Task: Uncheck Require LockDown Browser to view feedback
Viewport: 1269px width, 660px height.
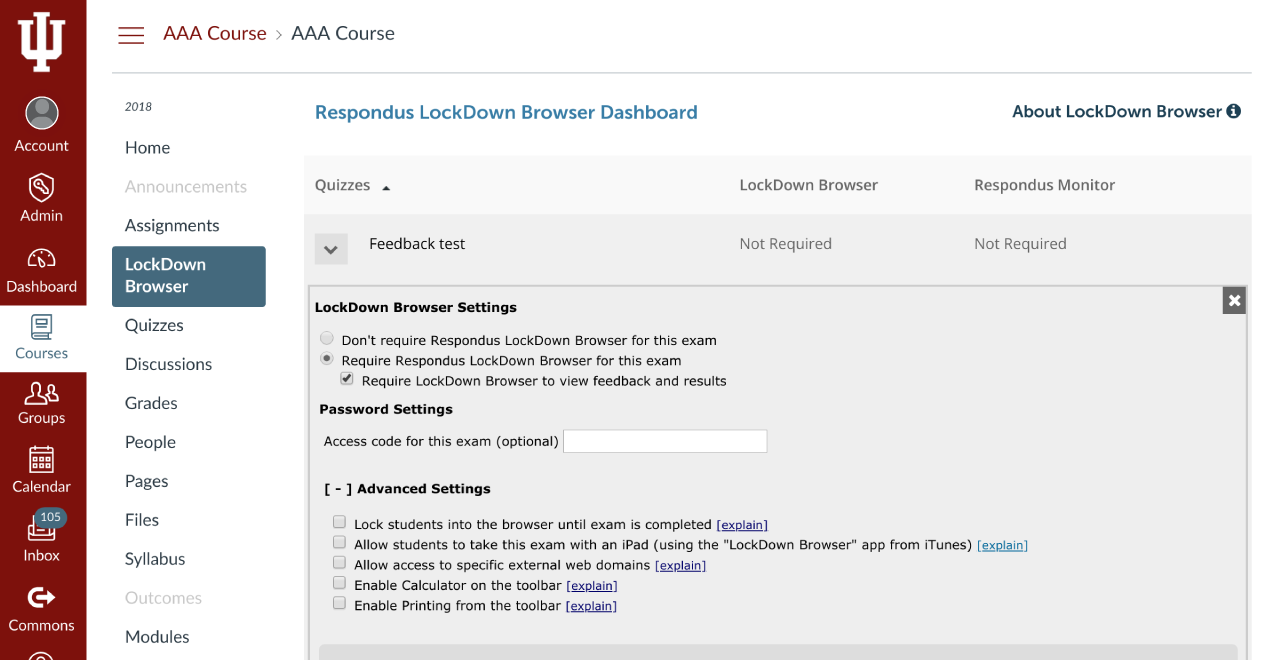Action: pyautogui.click(x=347, y=379)
